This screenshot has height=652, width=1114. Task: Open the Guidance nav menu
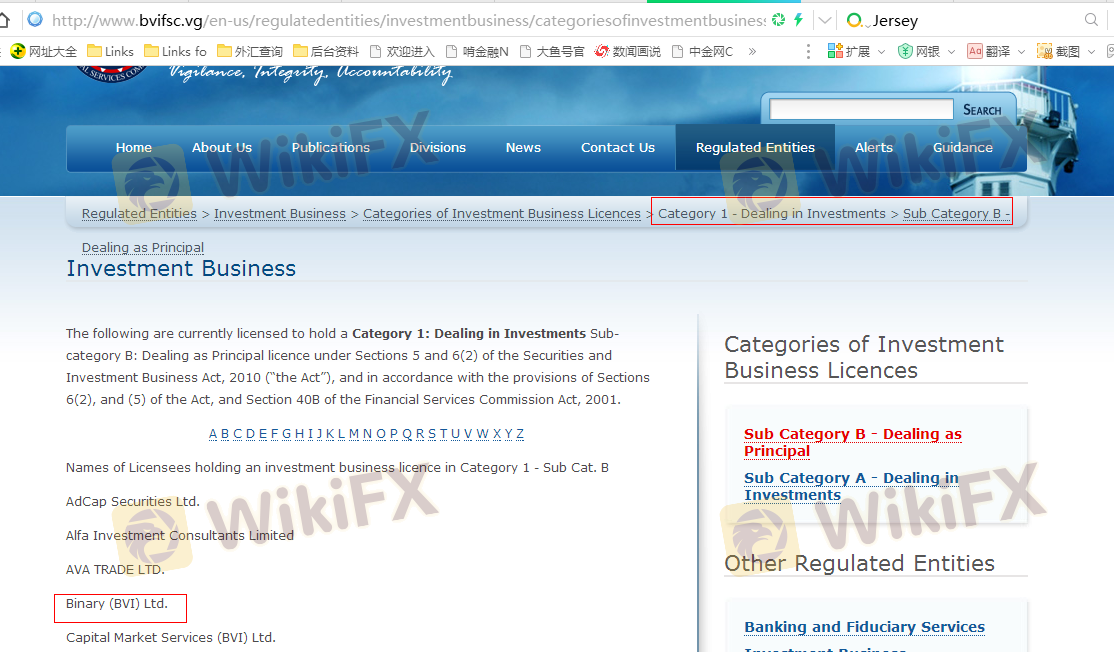tap(963, 148)
